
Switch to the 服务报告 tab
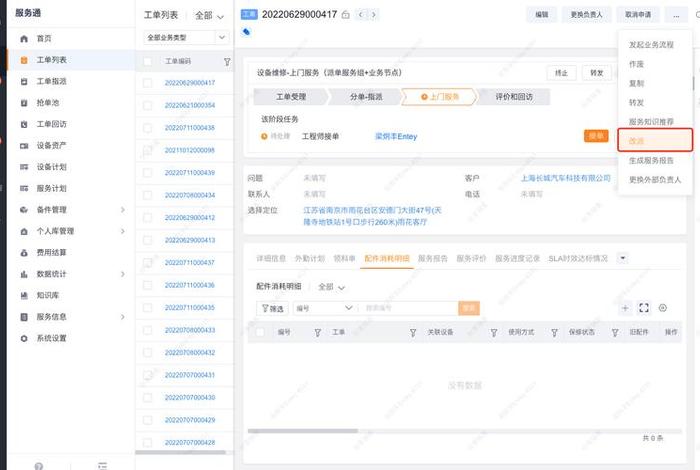(x=432, y=258)
